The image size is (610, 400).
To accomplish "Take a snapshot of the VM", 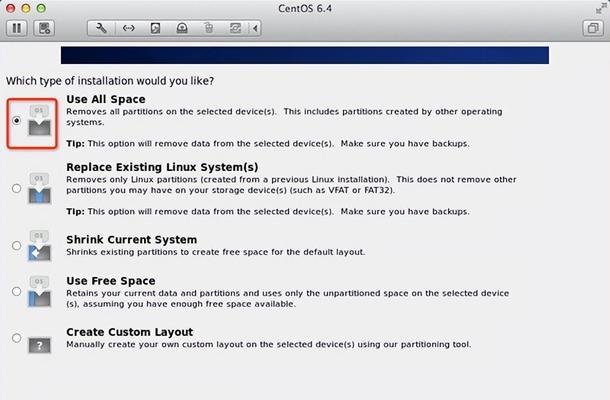I will click(44, 28).
